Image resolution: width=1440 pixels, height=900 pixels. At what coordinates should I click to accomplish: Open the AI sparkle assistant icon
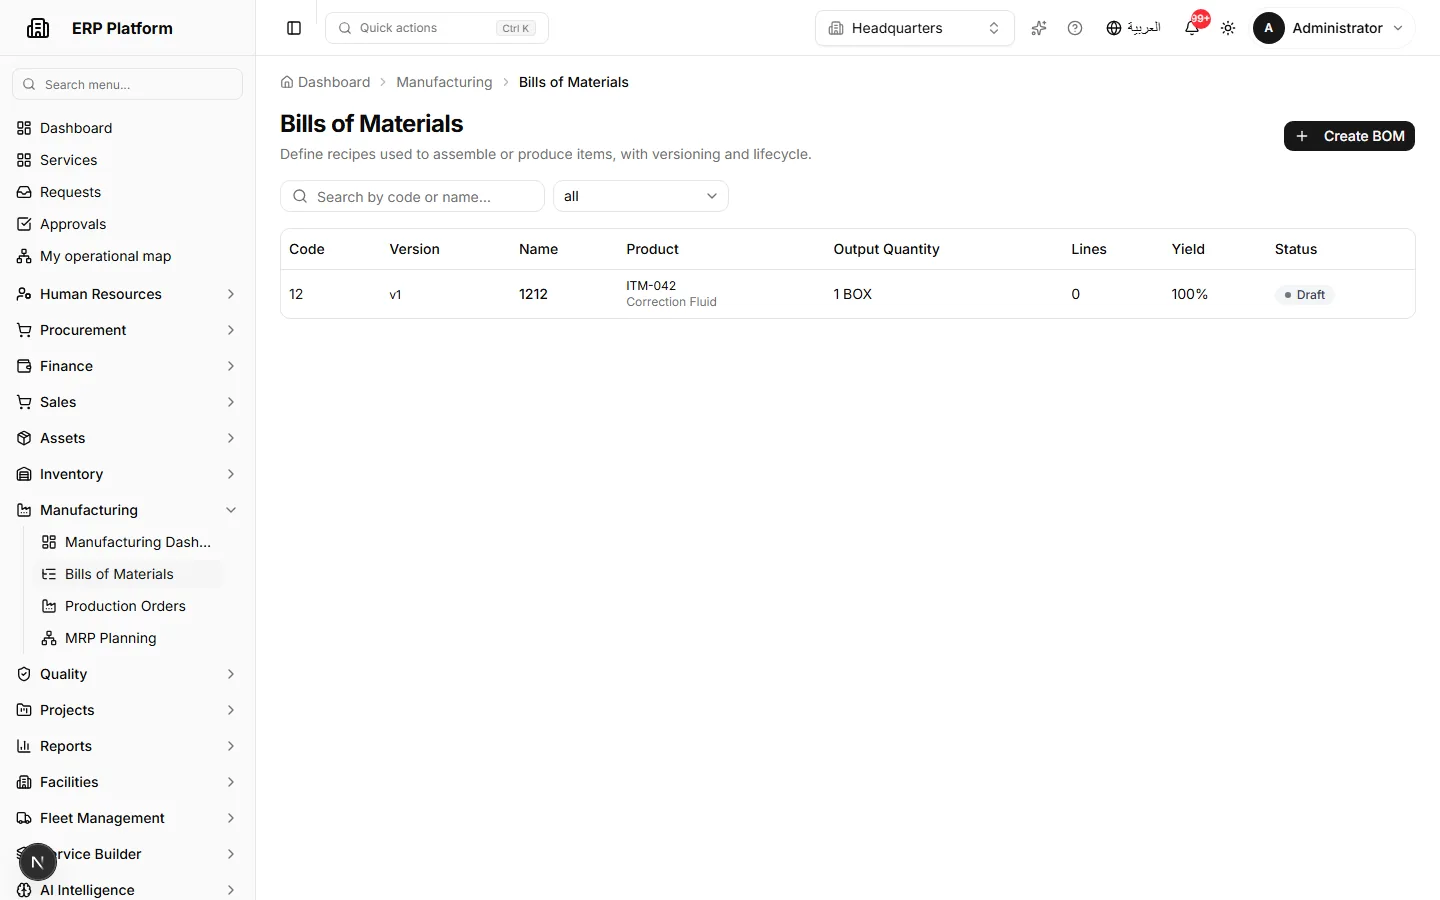pyautogui.click(x=1039, y=28)
